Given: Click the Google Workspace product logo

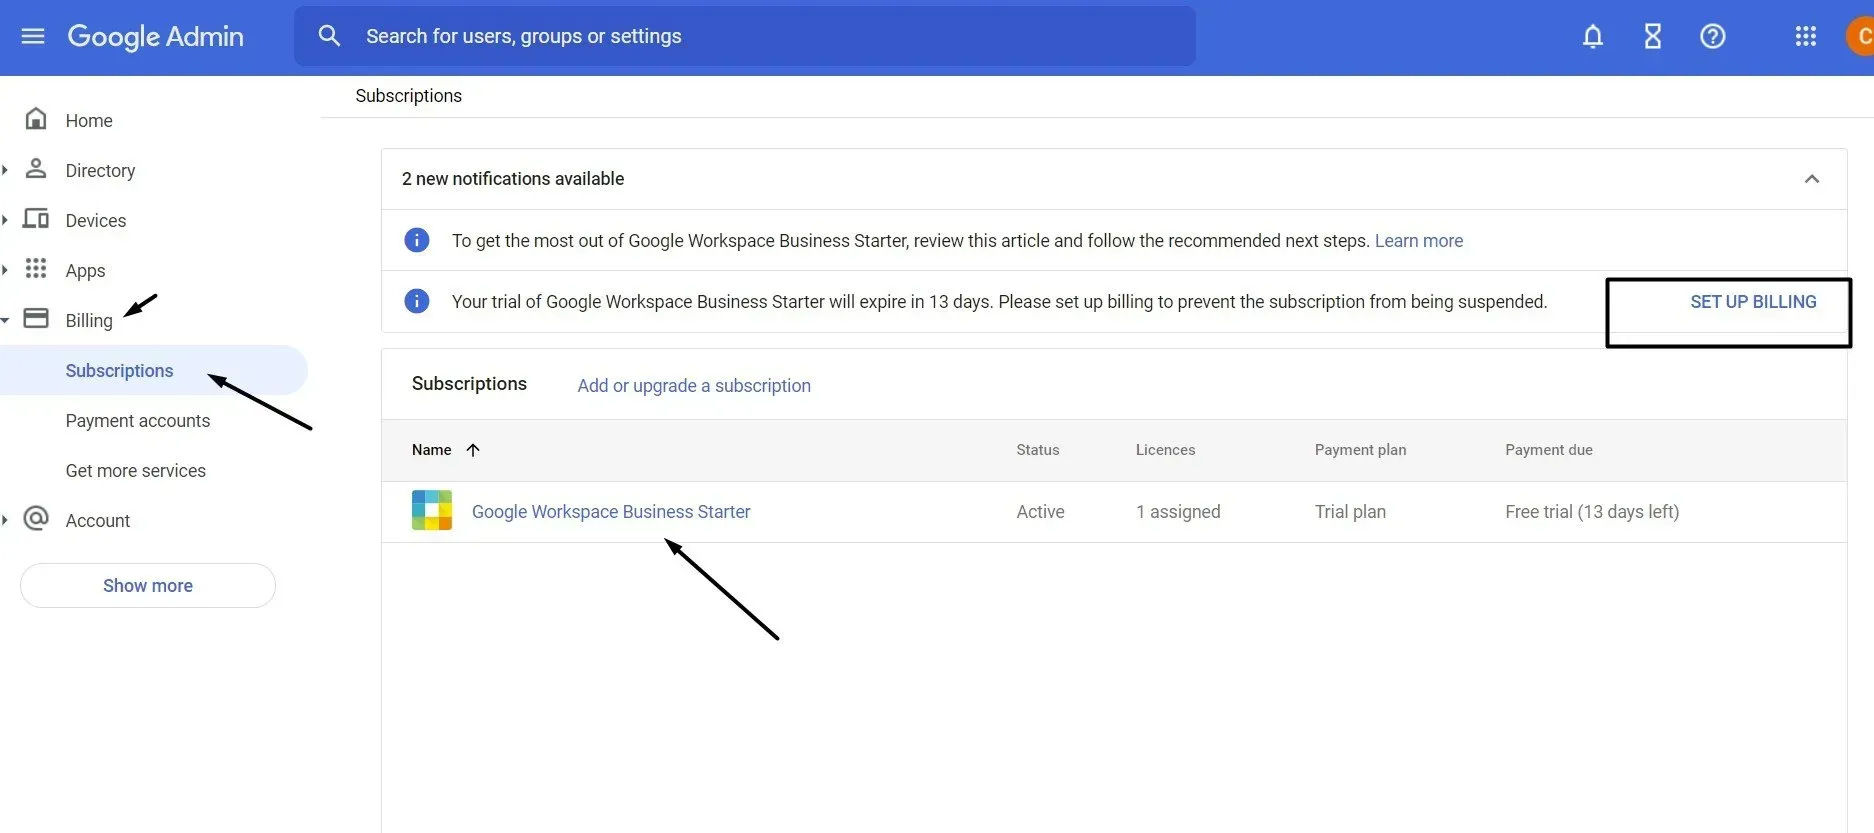Looking at the screenshot, I should point(432,510).
